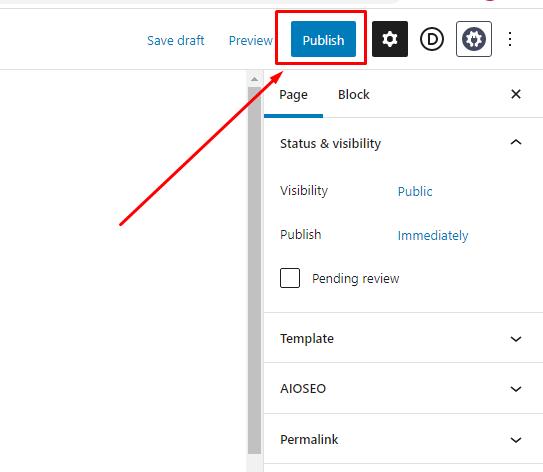
Task: Change visibility from Public
Action: 415,191
